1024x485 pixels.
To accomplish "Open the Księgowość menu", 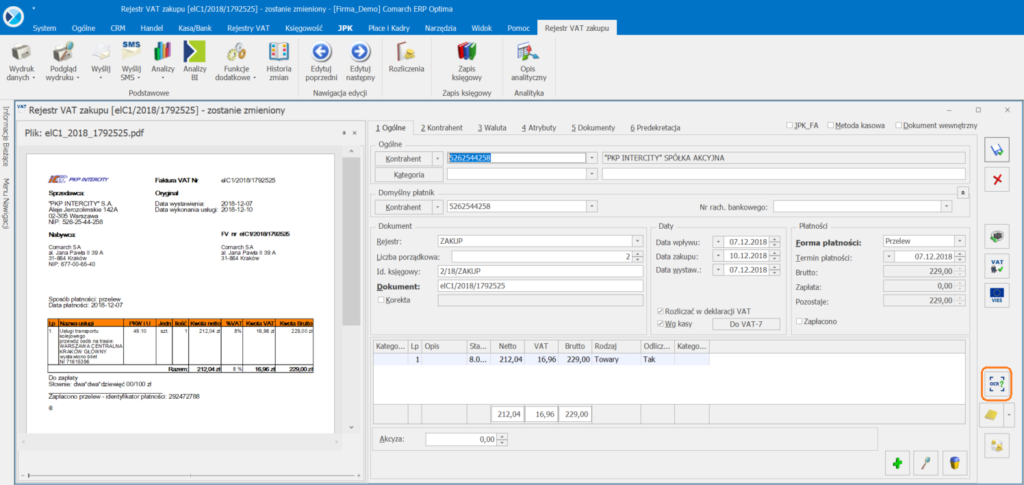I will coord(302,28).
